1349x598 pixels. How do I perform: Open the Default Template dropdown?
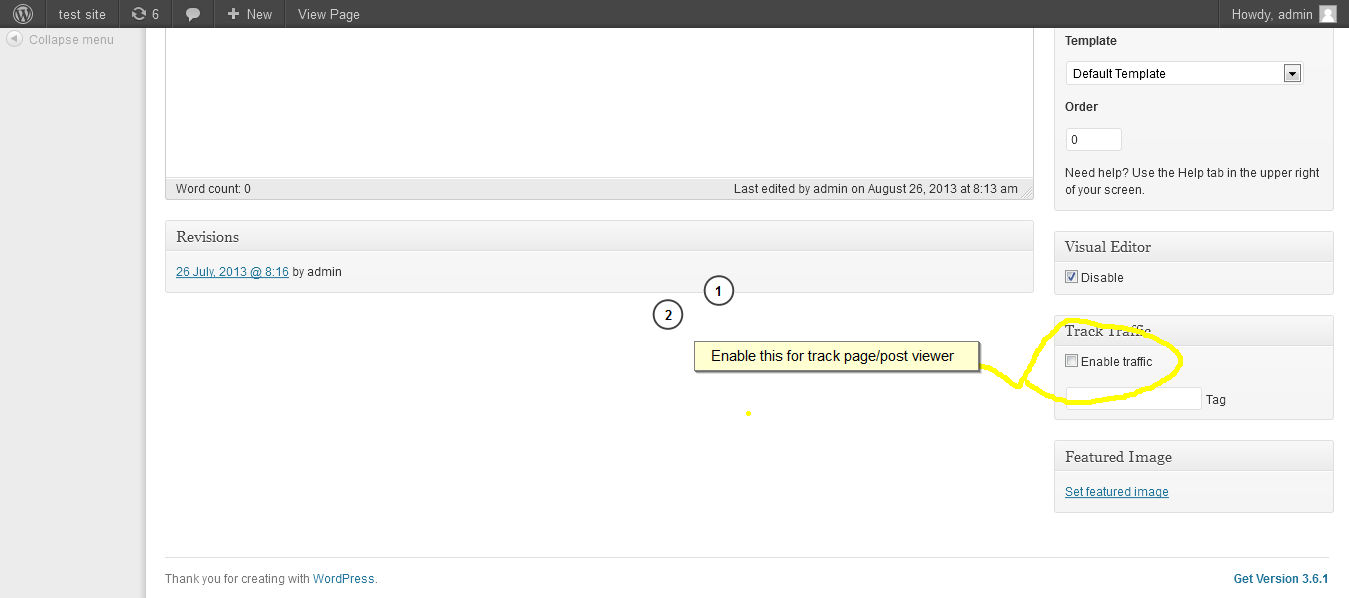click(x=1184, y=73)
